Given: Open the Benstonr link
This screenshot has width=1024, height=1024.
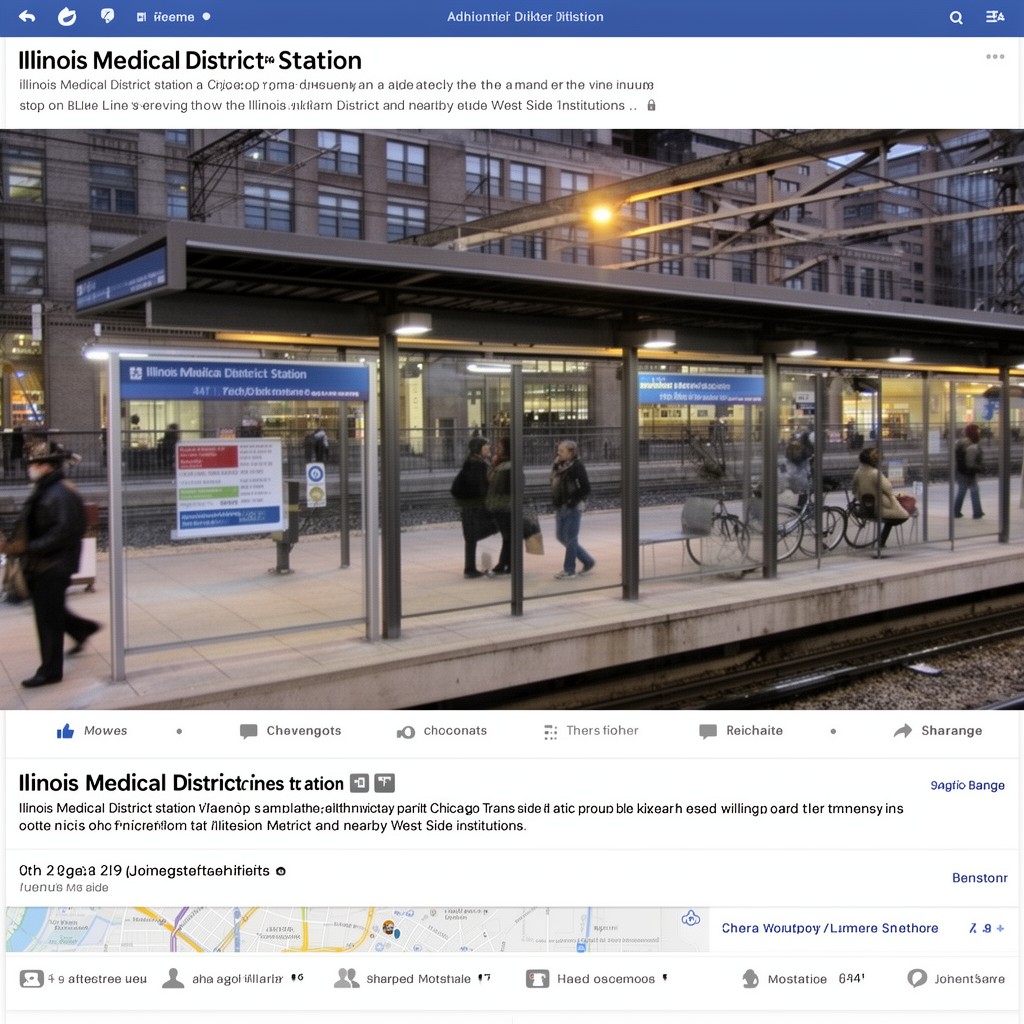Looking at the screenshot, I should point(980,878).
